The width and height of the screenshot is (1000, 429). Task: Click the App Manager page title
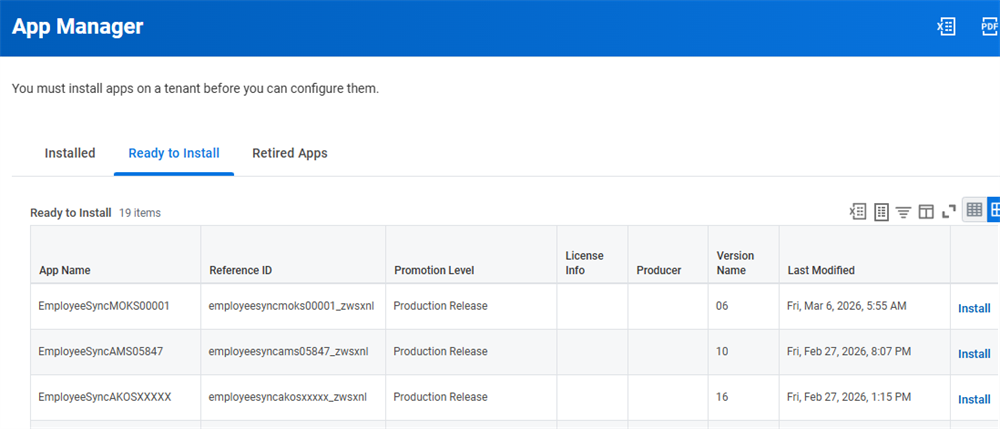(x=77, y=27)
